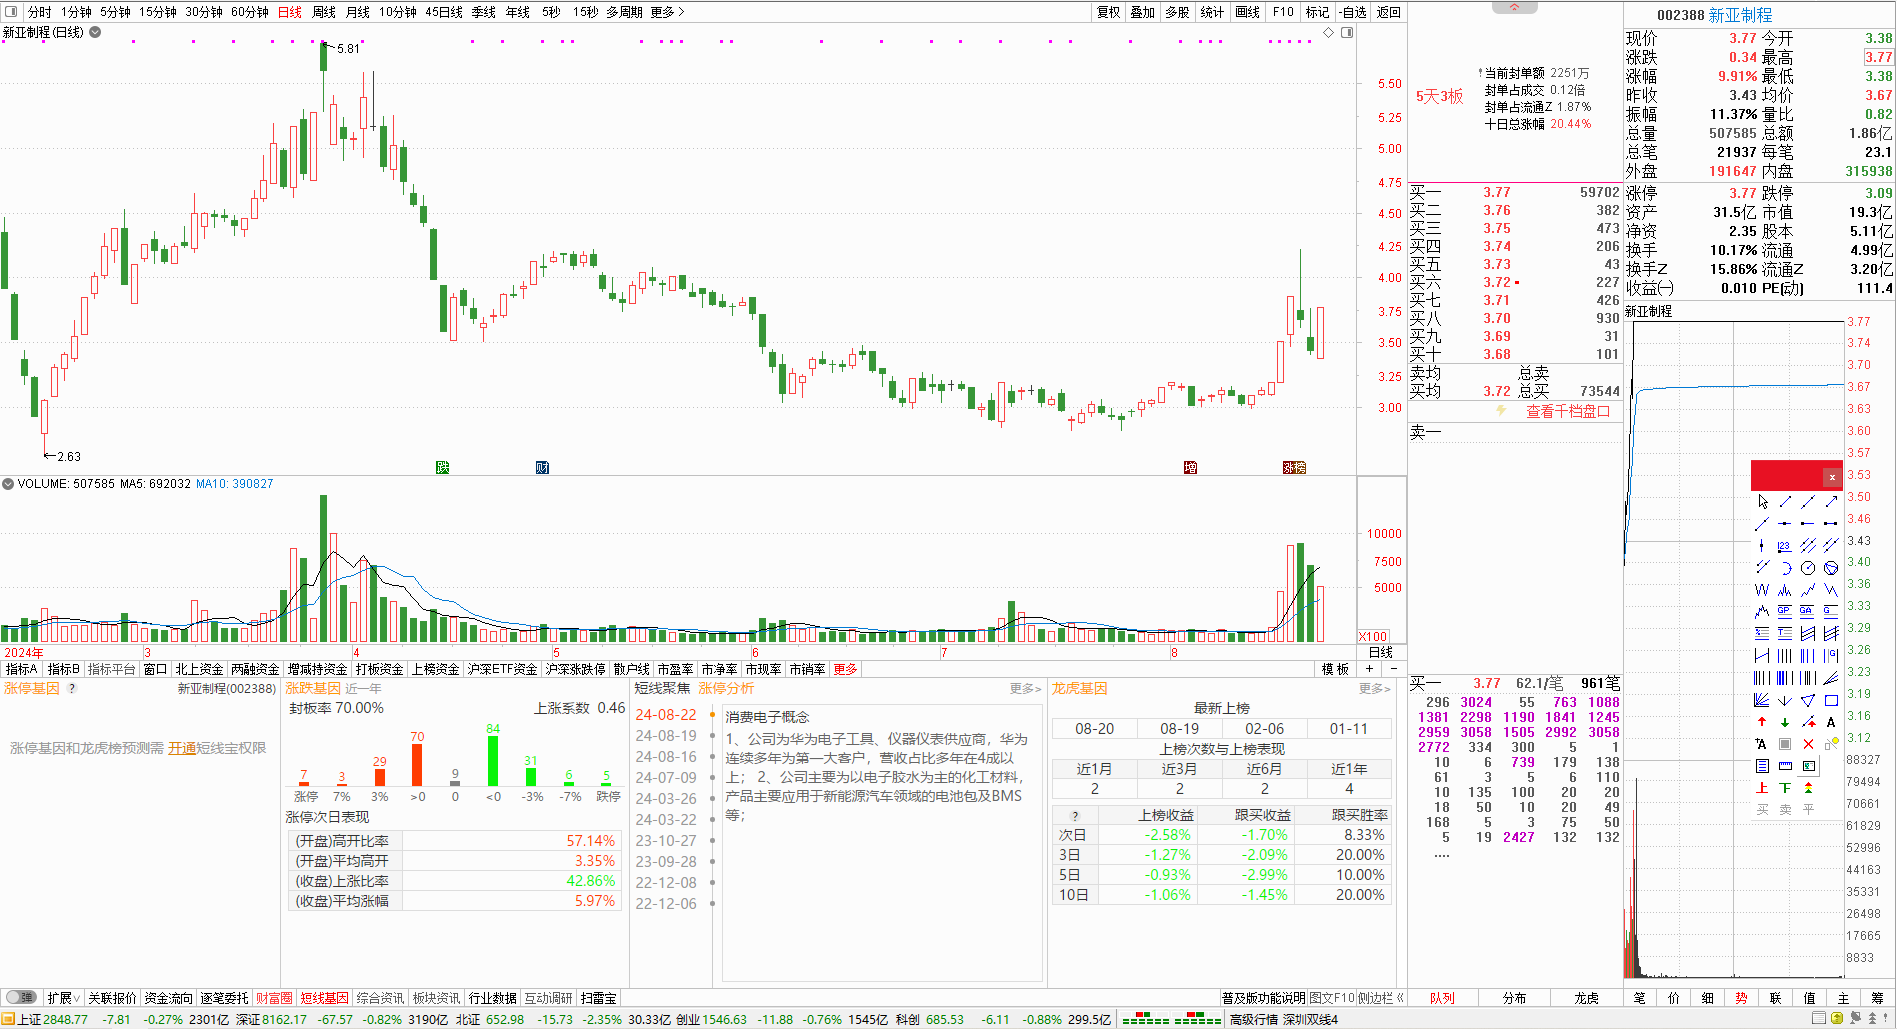Toggle the 弹 switch in bottom bar

click(20, 997)
